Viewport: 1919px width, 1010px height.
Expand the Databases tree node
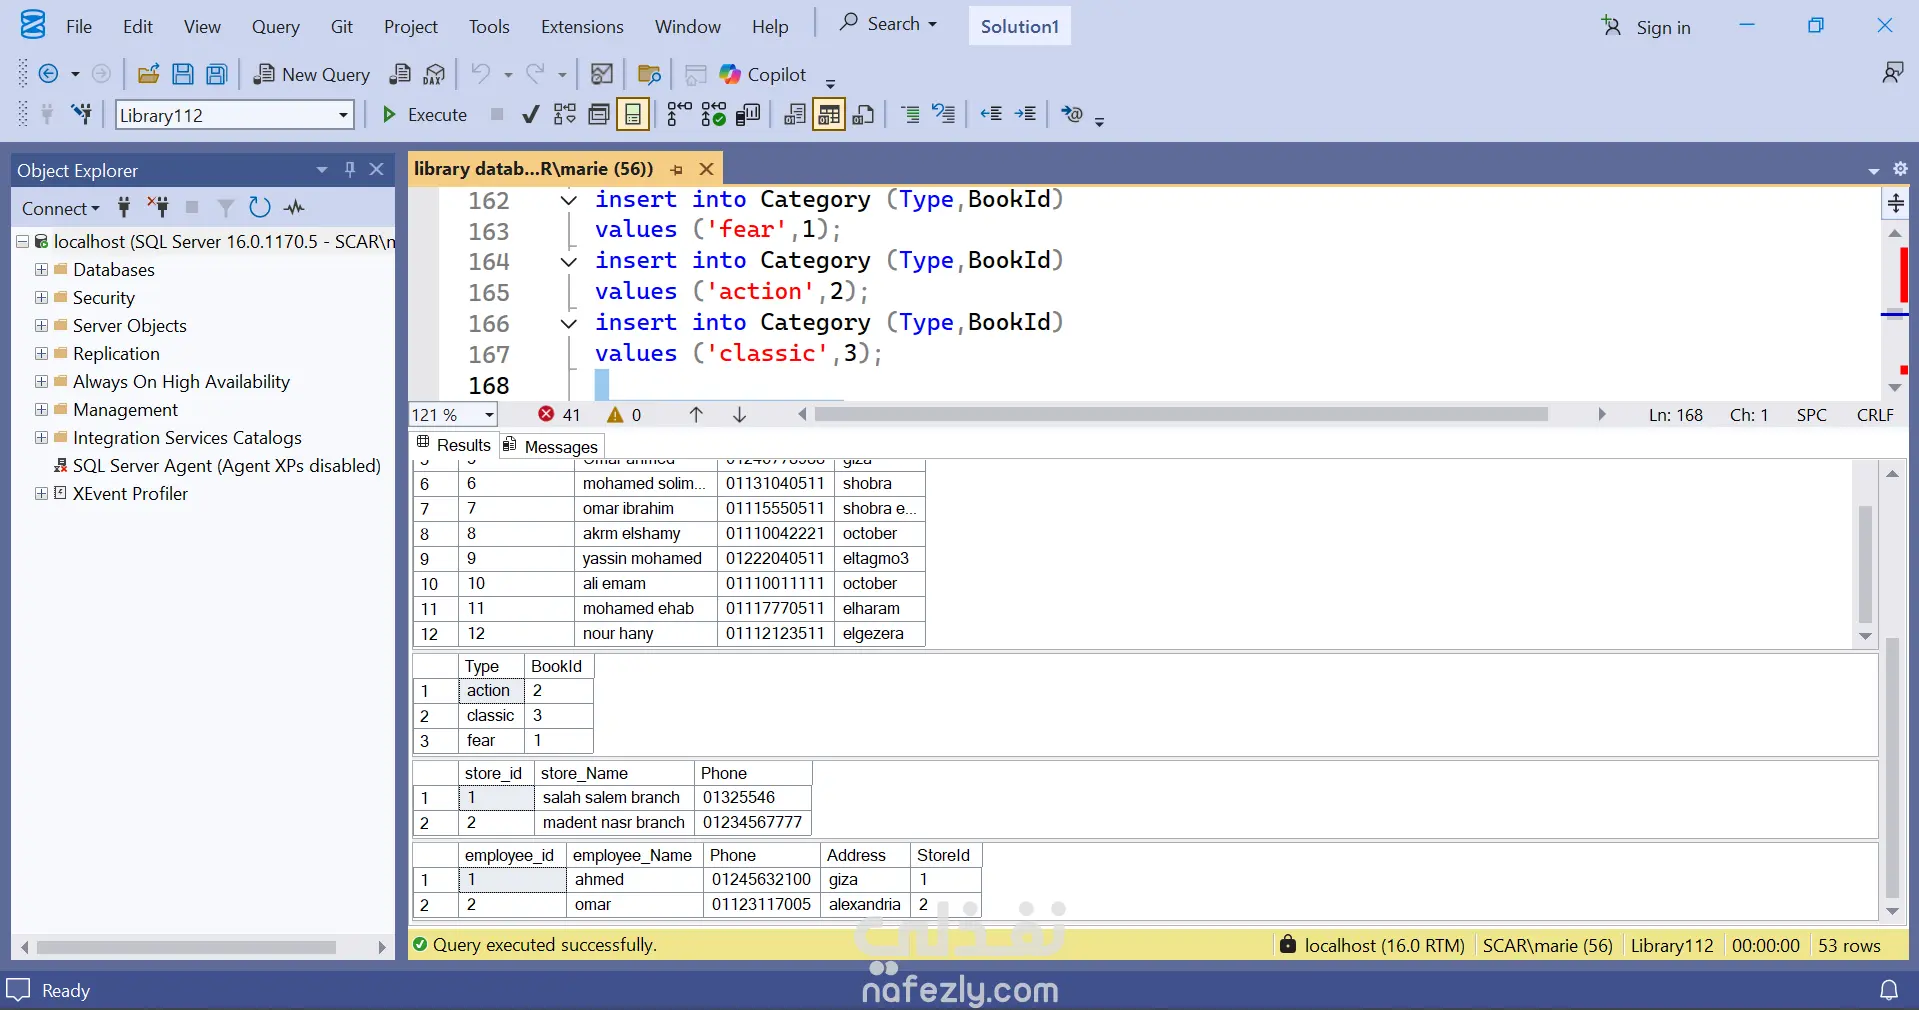(x=41, y=270)
